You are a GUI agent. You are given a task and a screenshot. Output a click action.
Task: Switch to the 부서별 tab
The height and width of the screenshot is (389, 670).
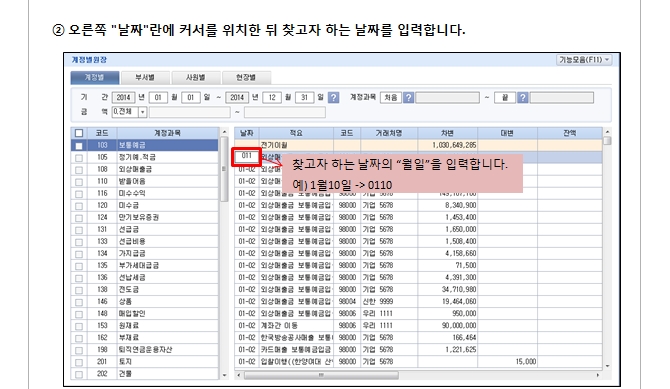click(x=145, y=77)
